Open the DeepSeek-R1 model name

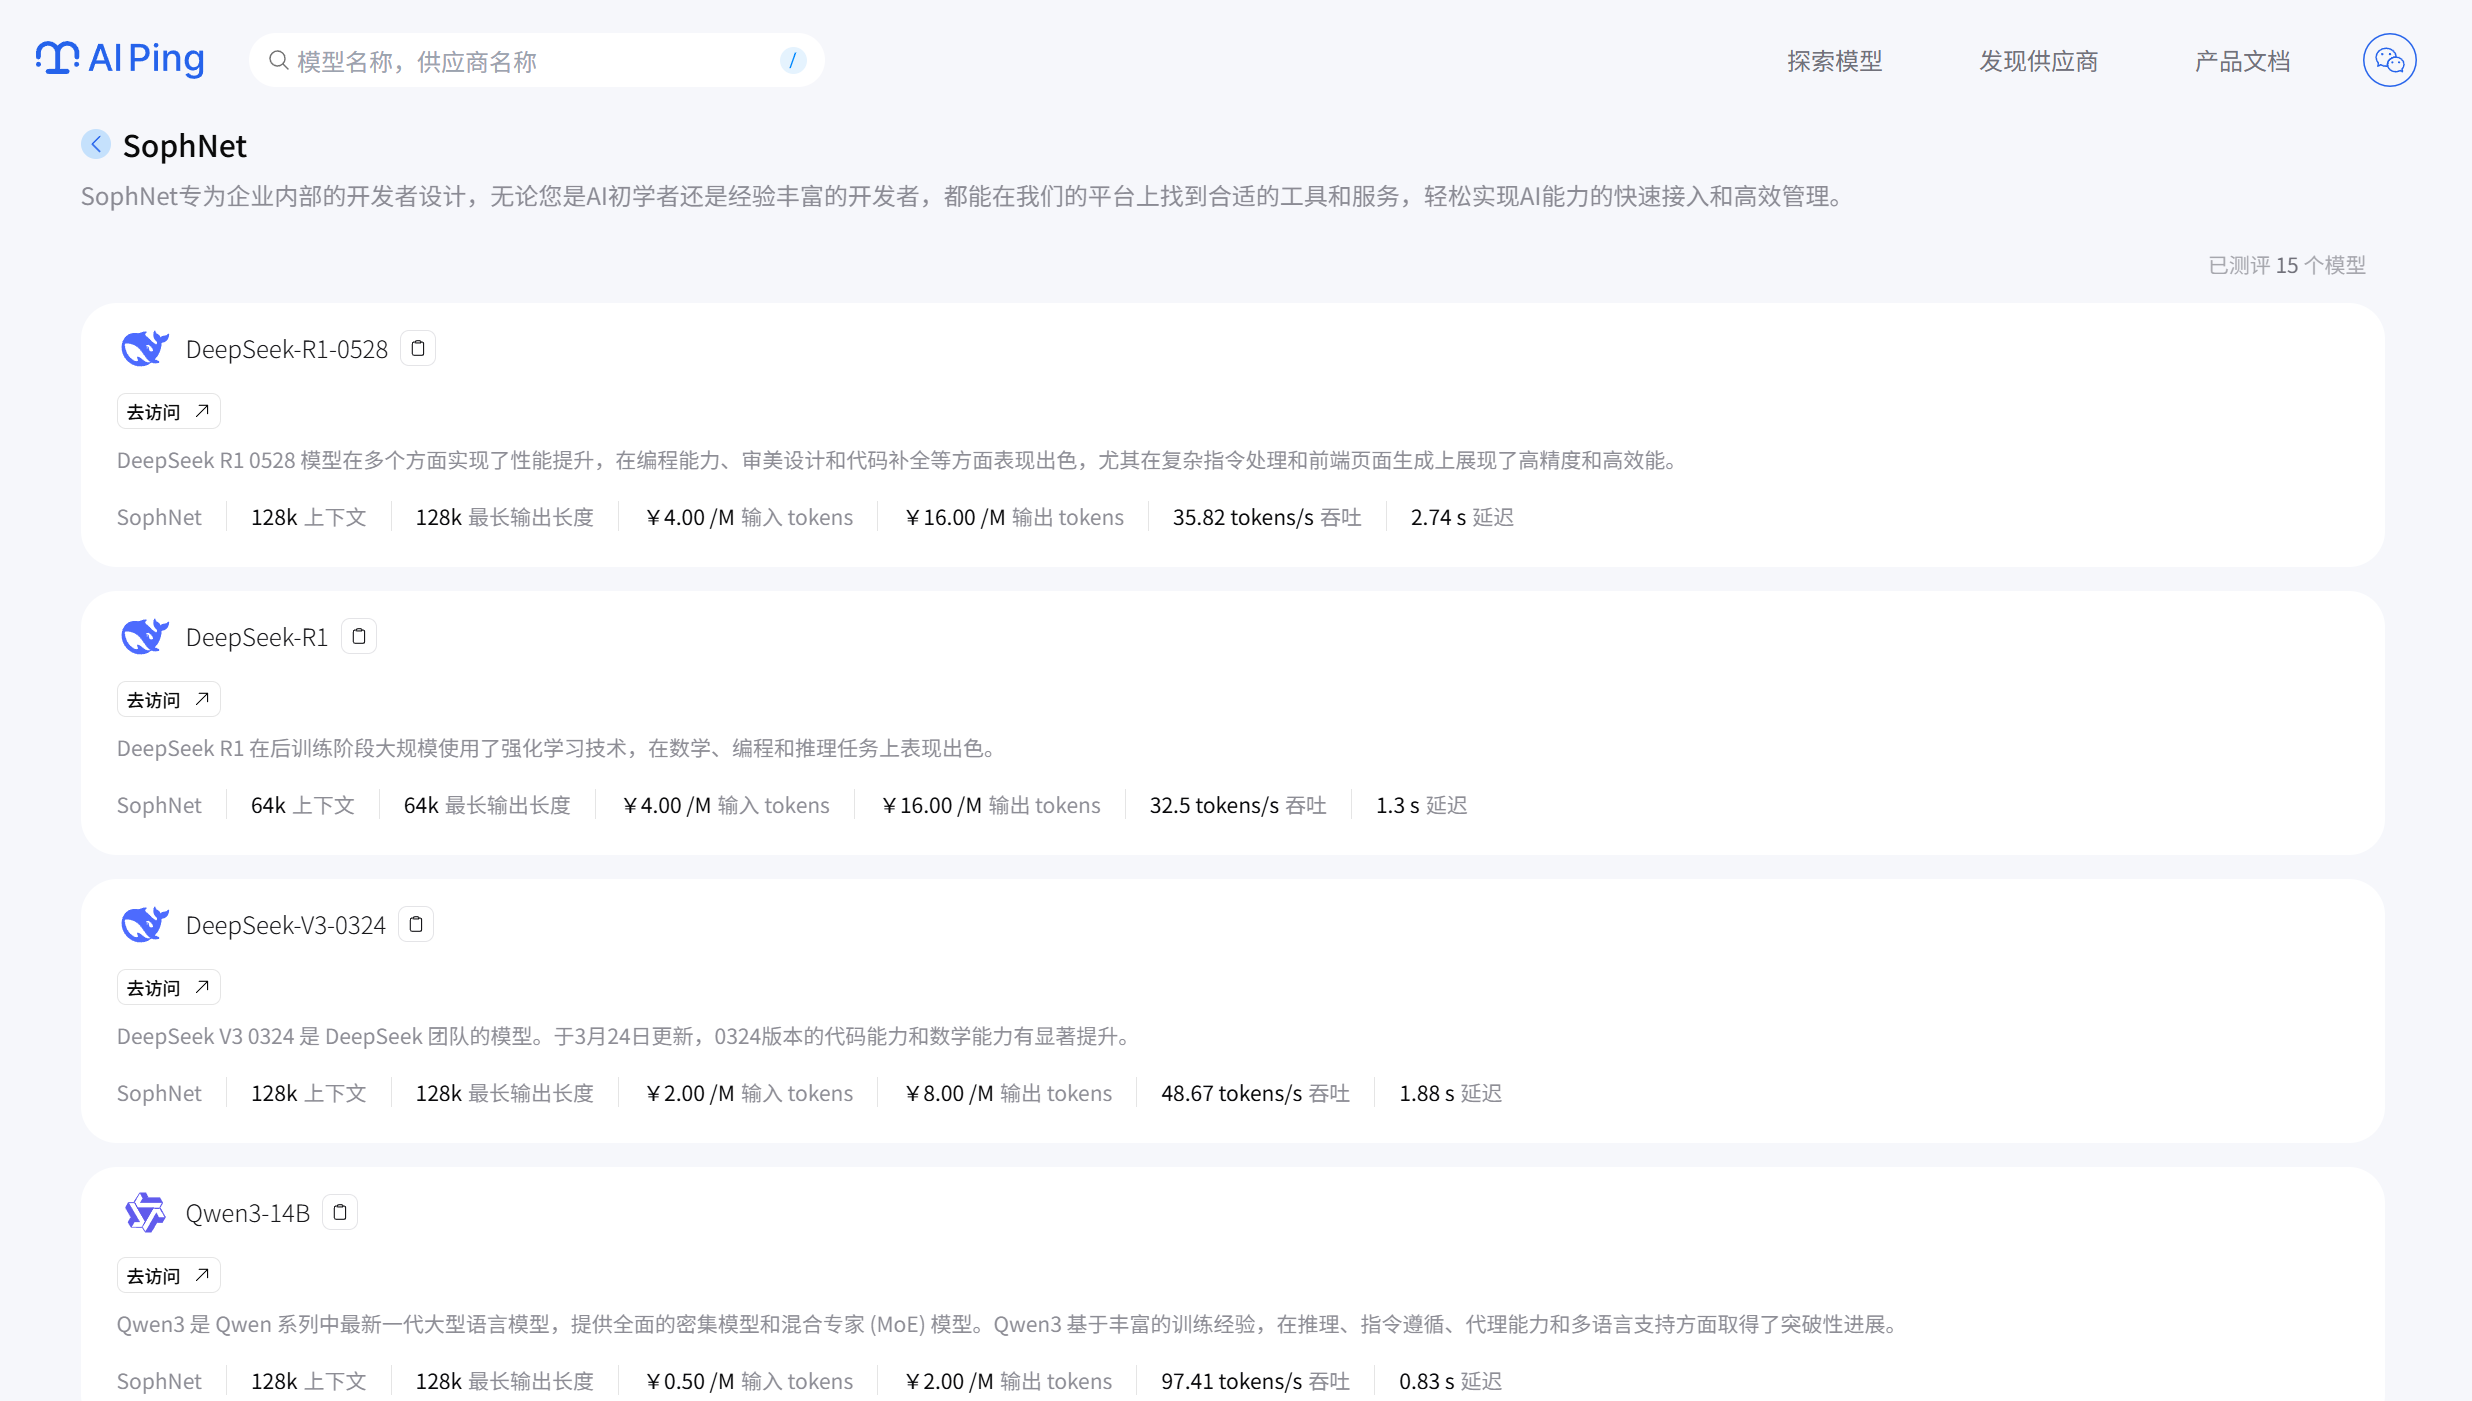[x=257, y=637]
